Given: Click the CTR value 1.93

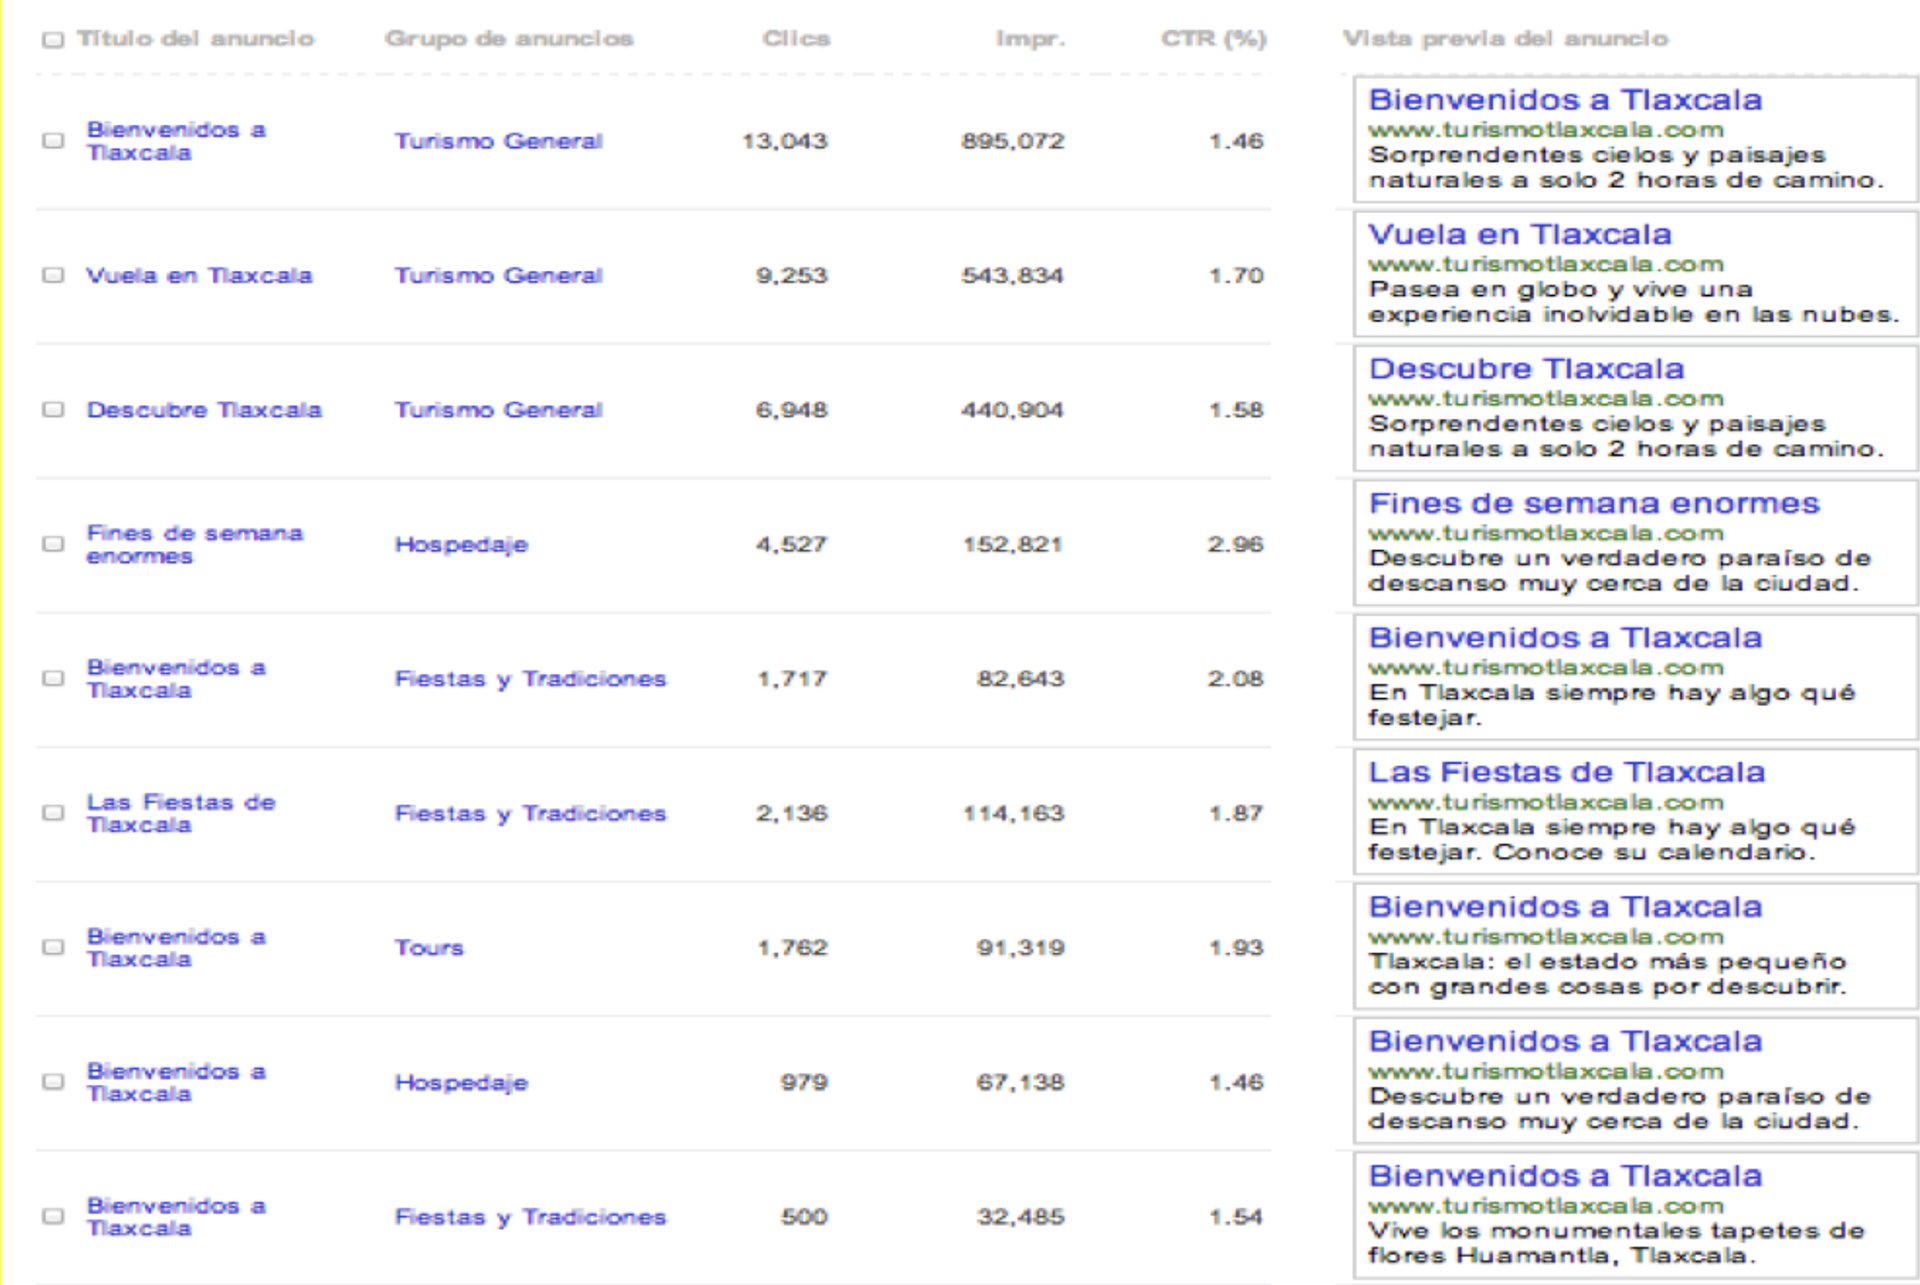Looking at the screenshot, I should [x=1236, y=947].
